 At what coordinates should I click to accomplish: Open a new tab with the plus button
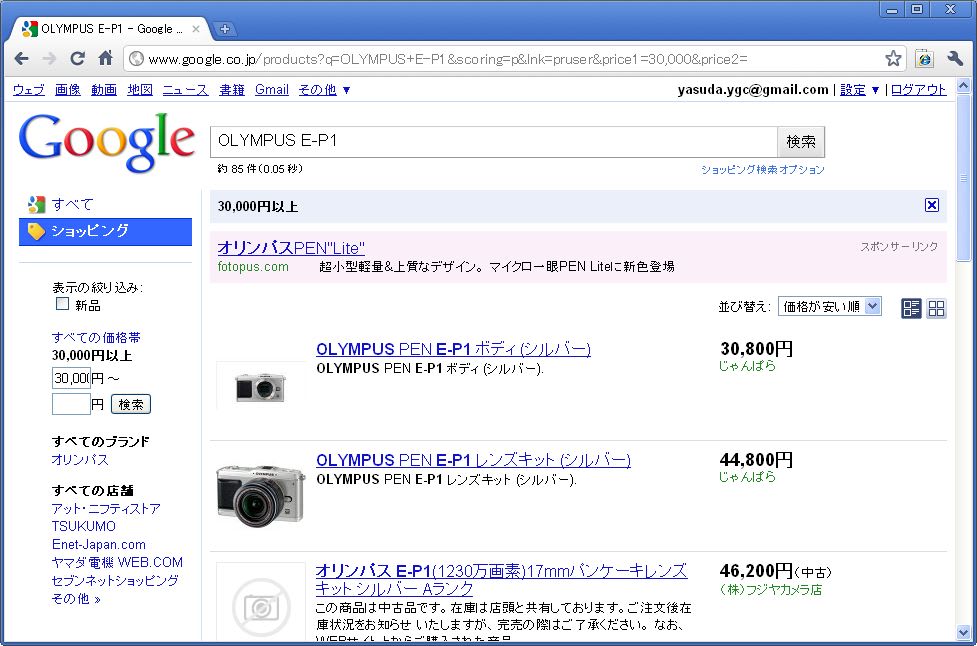click(225, 28)
